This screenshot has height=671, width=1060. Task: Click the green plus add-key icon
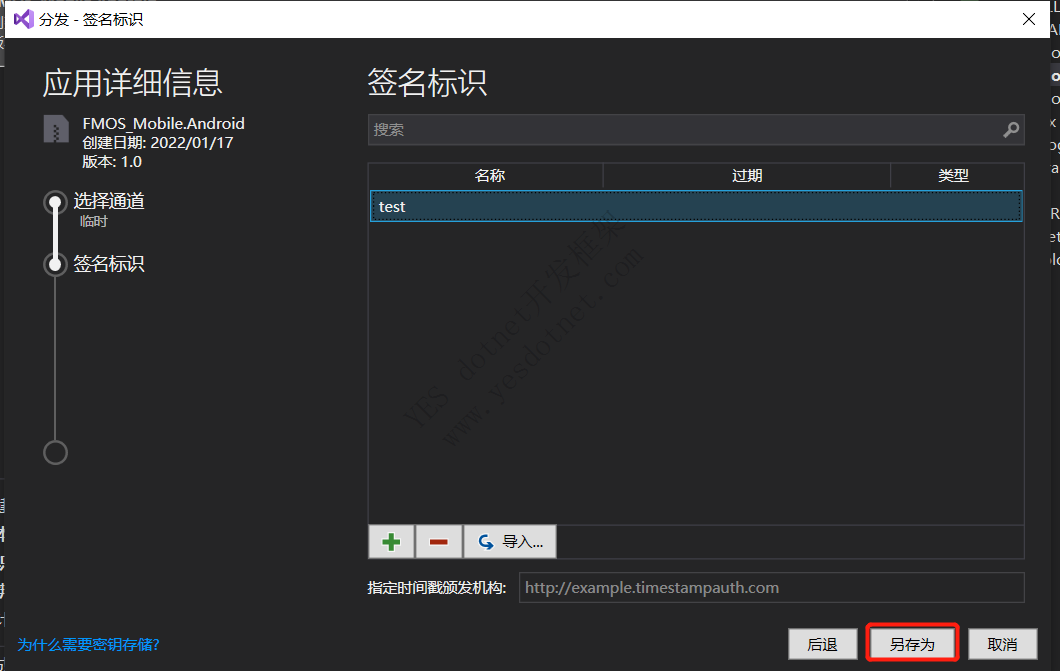pos(391,542)
